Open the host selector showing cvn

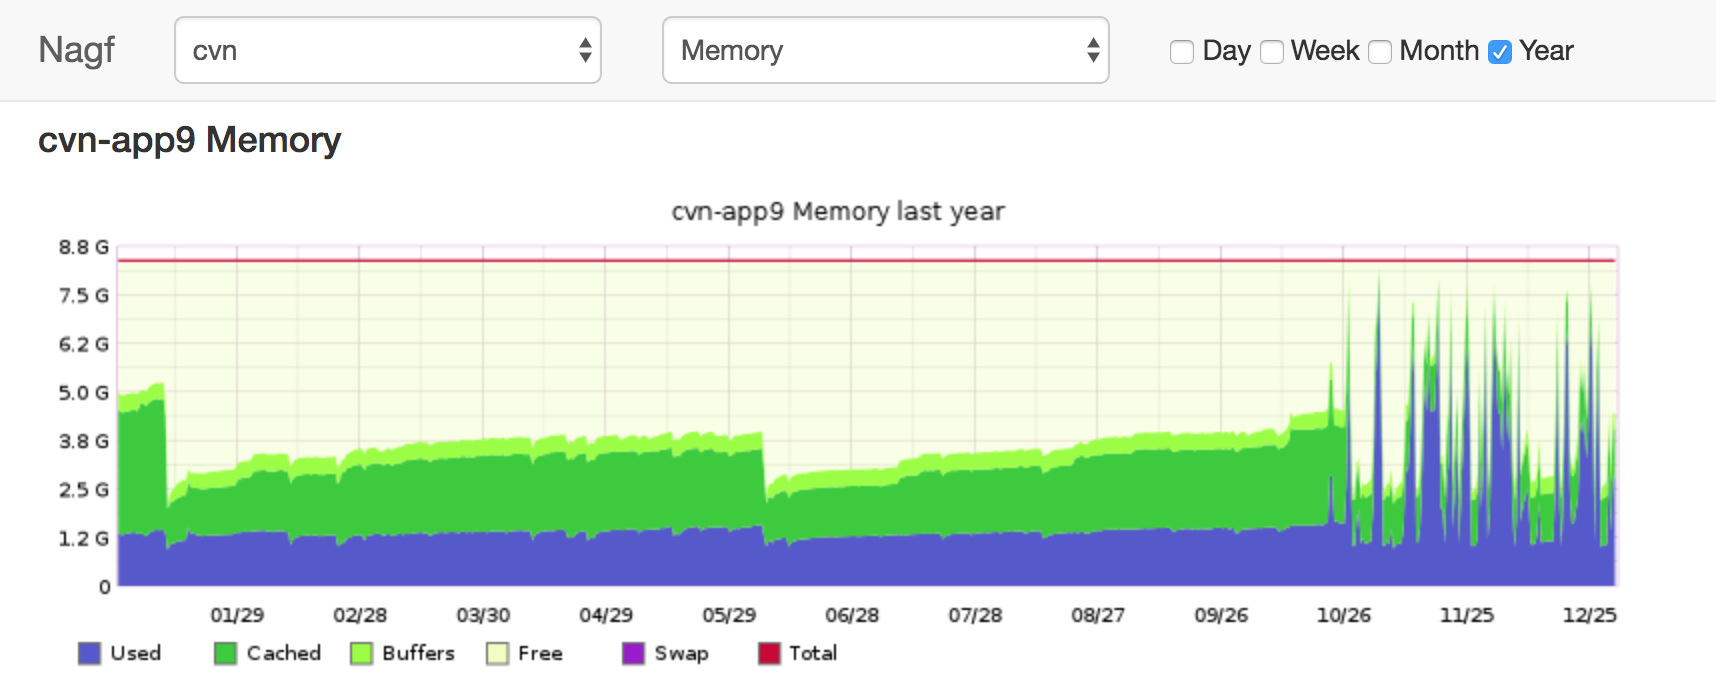coord(387,50)
